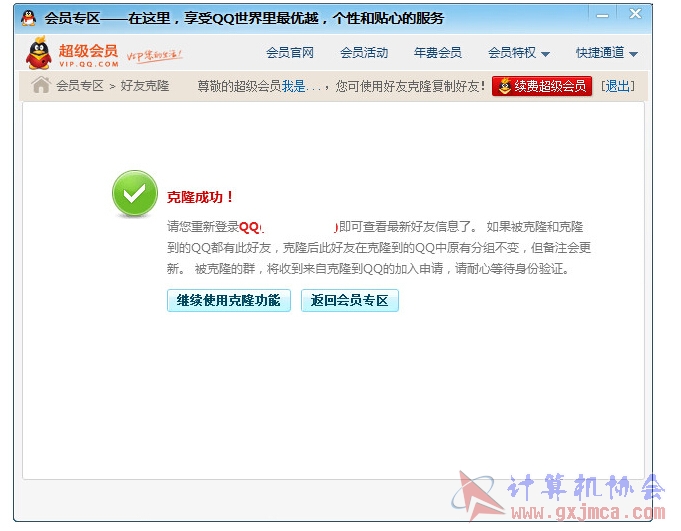Screen dimensions: 681x531
Task: Click the 克隆成功！ heading text
Action: [x=200, y=197]
